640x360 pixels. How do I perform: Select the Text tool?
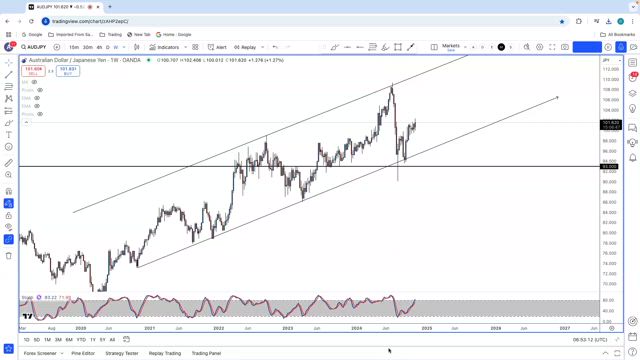coord(9,135)
